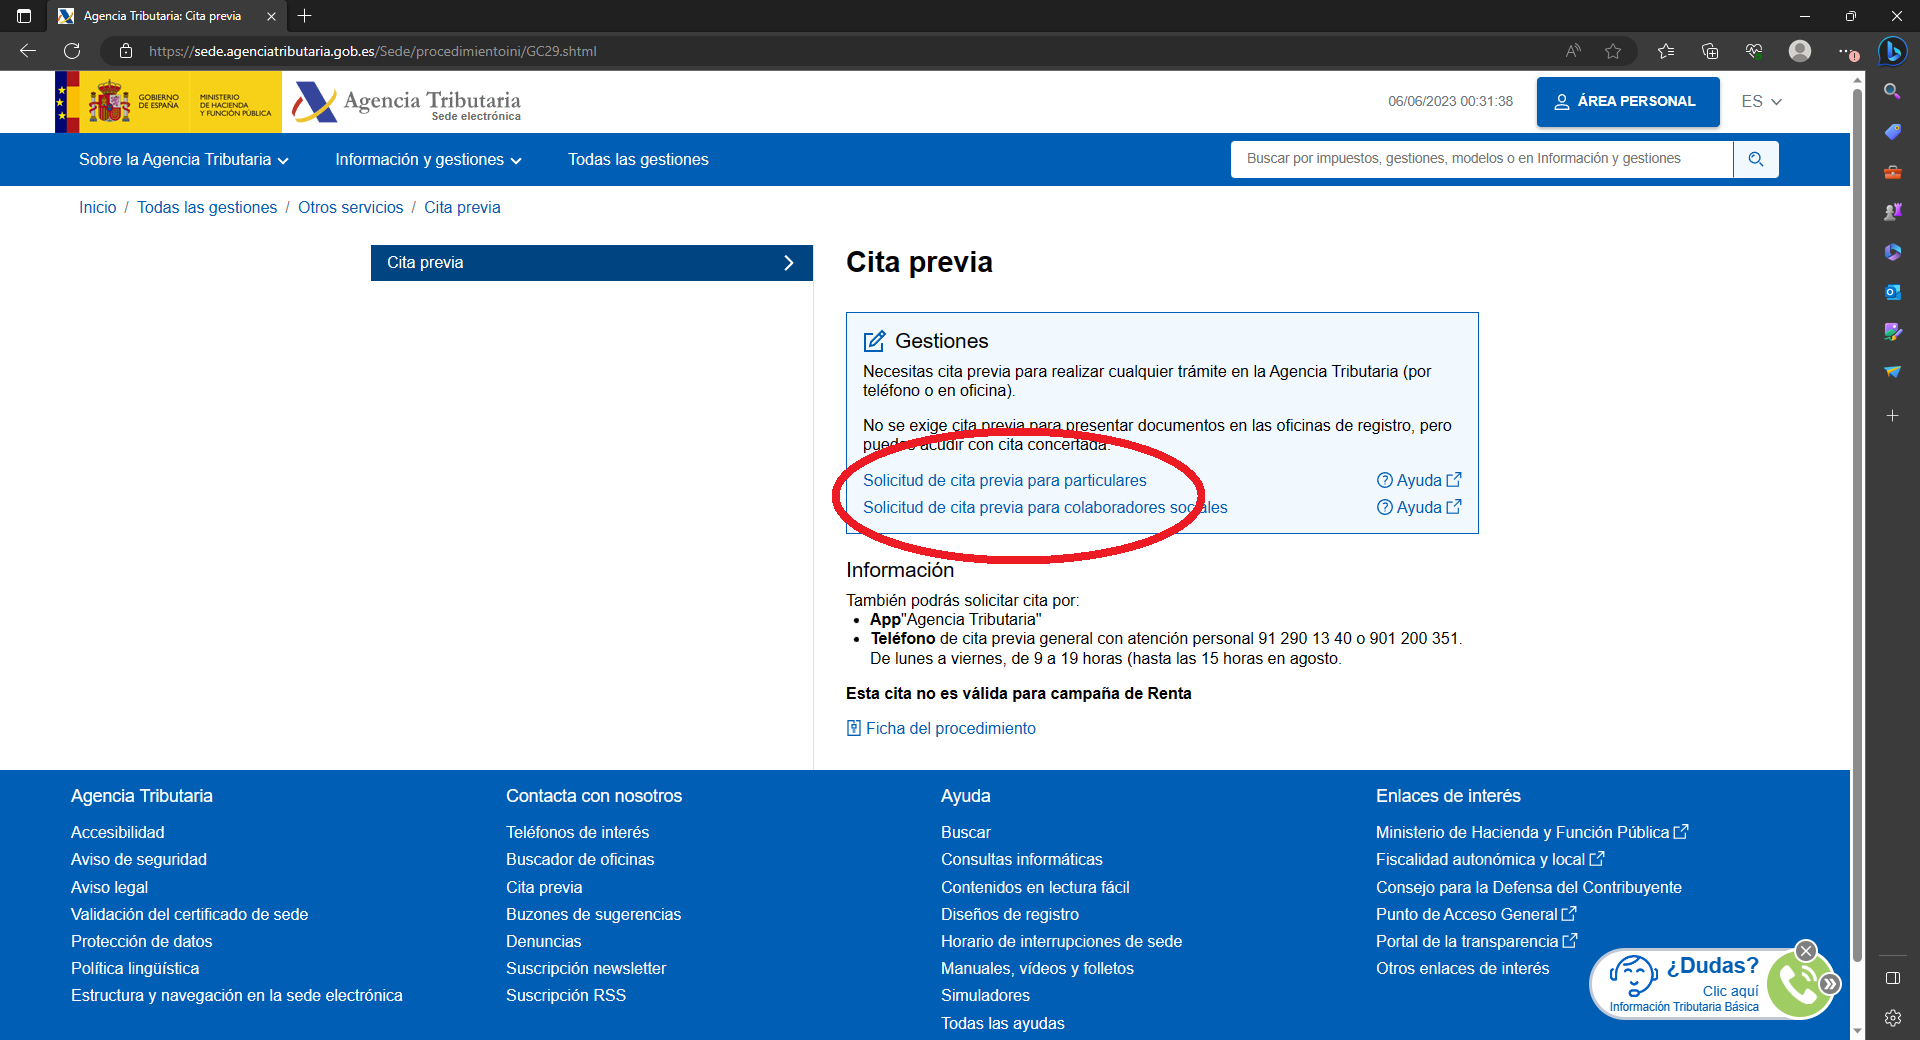This screenshot has width=1920, height=1040.
Task: Open Todas las gestiones menu item
Action: pyautogui.click(x=638, y=160)
